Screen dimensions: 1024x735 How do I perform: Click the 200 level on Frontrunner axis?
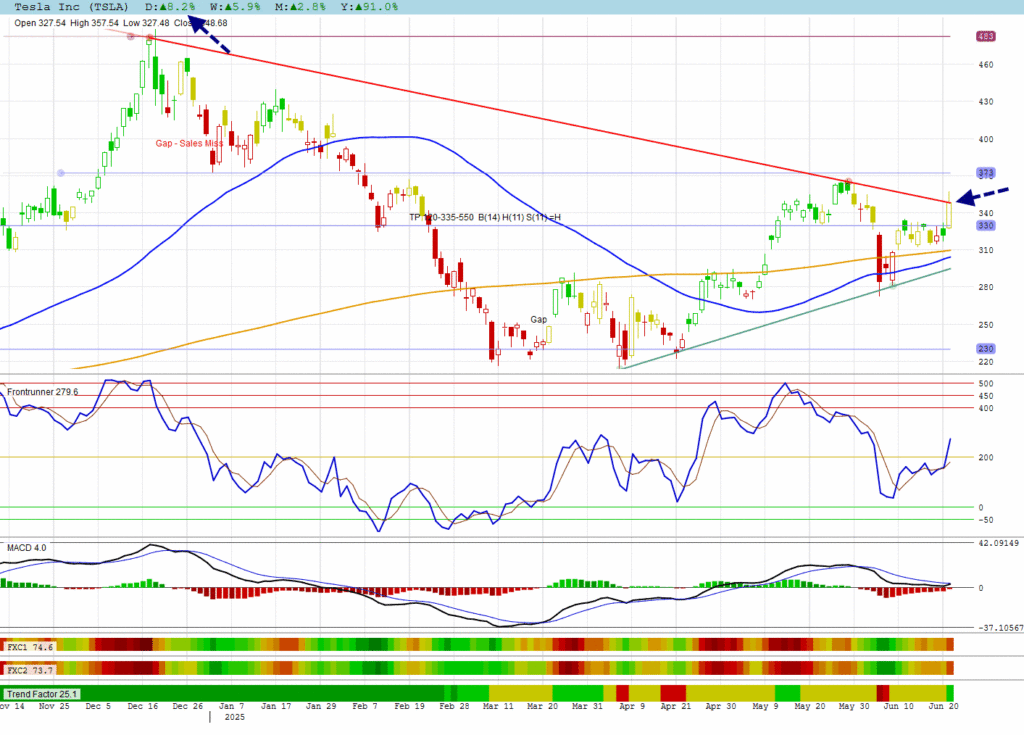pos(986,457)
